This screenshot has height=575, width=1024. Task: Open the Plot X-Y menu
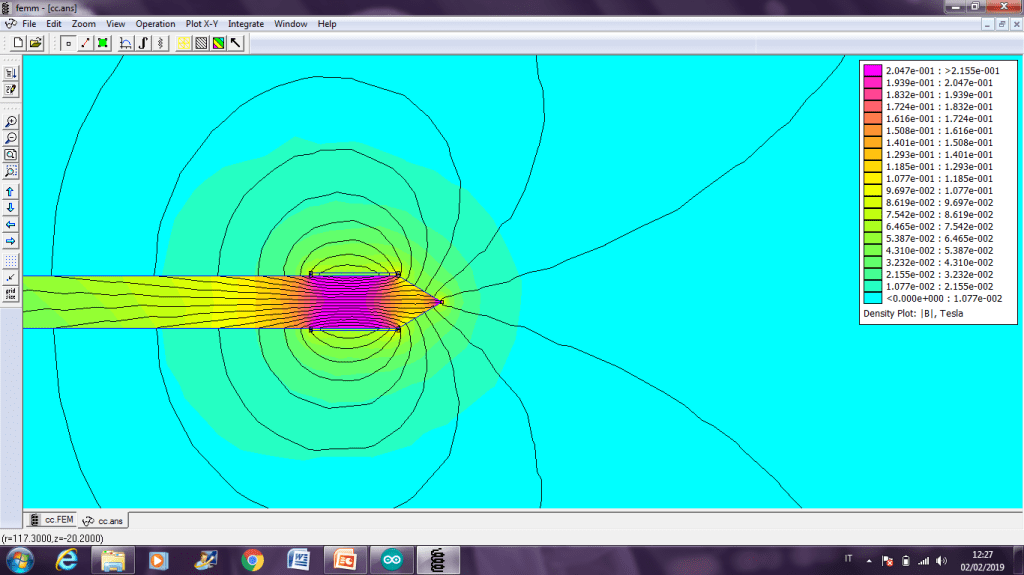201,23
